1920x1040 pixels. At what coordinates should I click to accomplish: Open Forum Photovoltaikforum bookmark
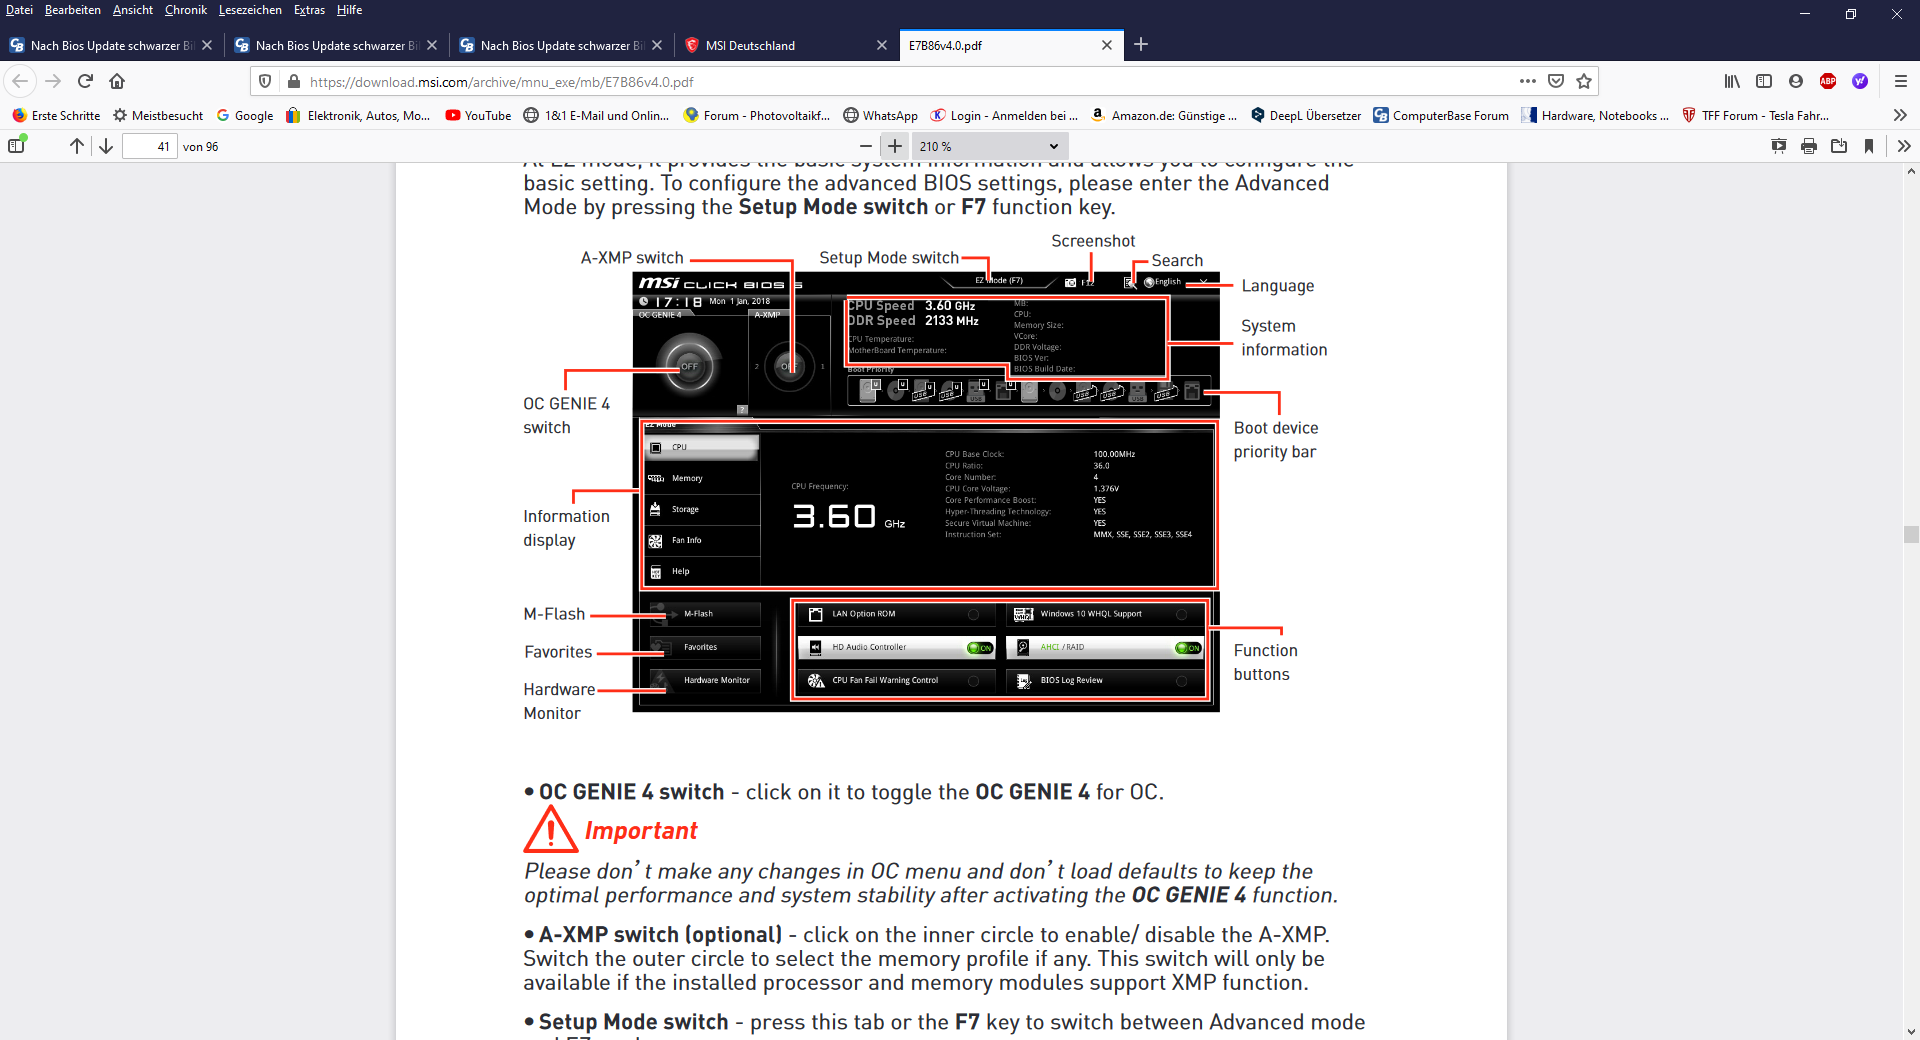(757, 115)
